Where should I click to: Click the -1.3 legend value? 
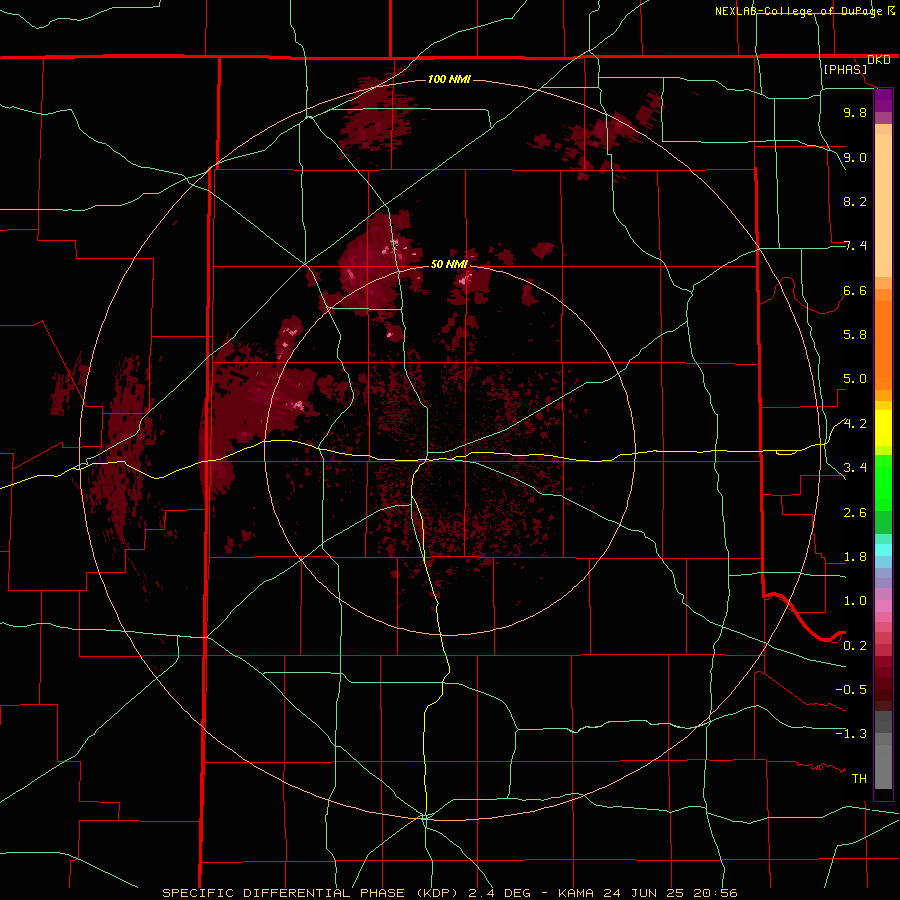[851, 734]
